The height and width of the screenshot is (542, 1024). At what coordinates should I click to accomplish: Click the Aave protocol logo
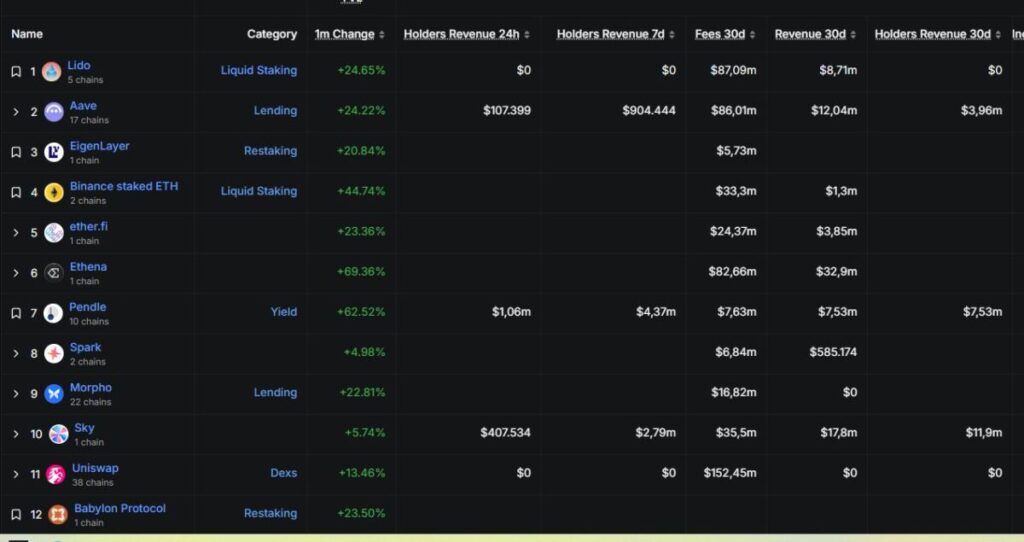pos(54,112)
